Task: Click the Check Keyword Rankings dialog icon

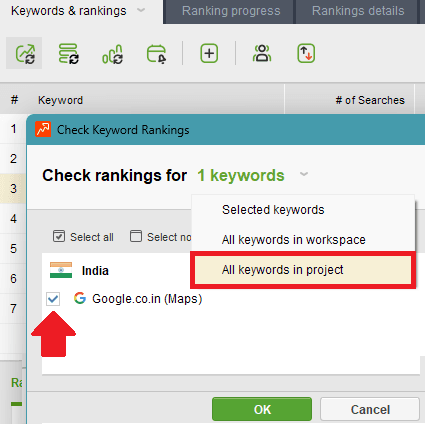Action: 43,129
